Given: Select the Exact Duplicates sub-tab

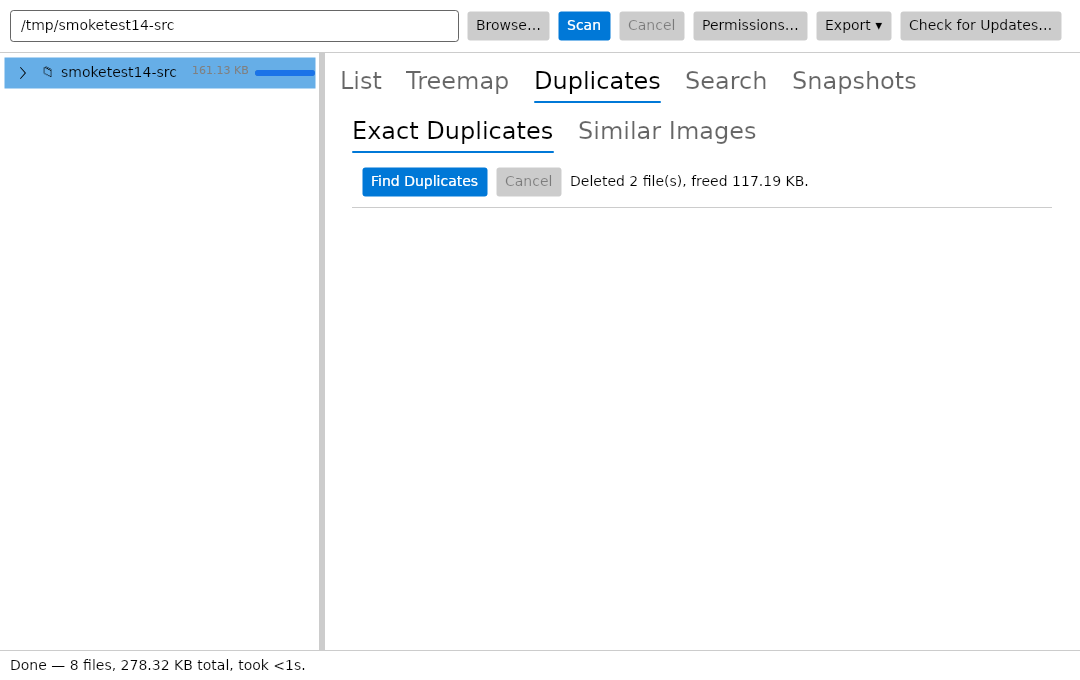Looking at the screenshot, I should click(x=453, y=131).
